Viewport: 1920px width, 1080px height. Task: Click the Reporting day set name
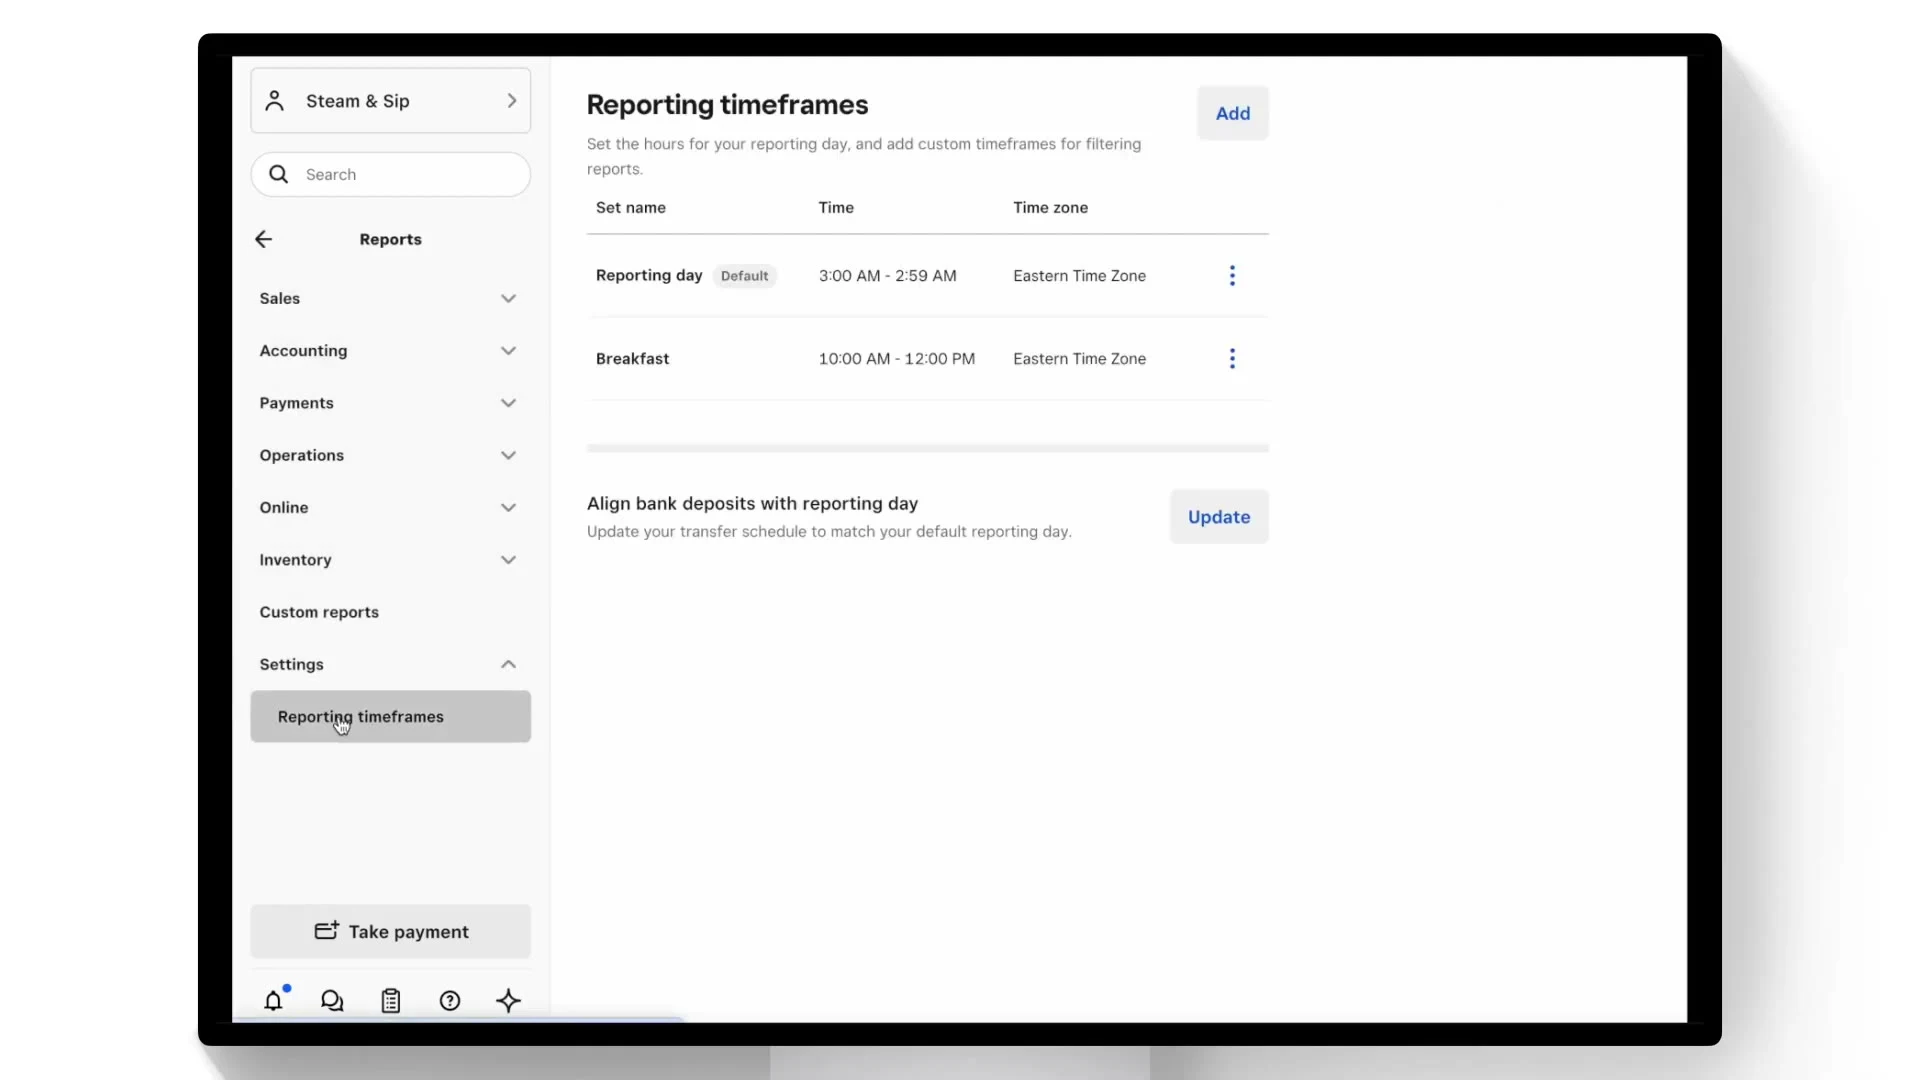coord(649,275)
